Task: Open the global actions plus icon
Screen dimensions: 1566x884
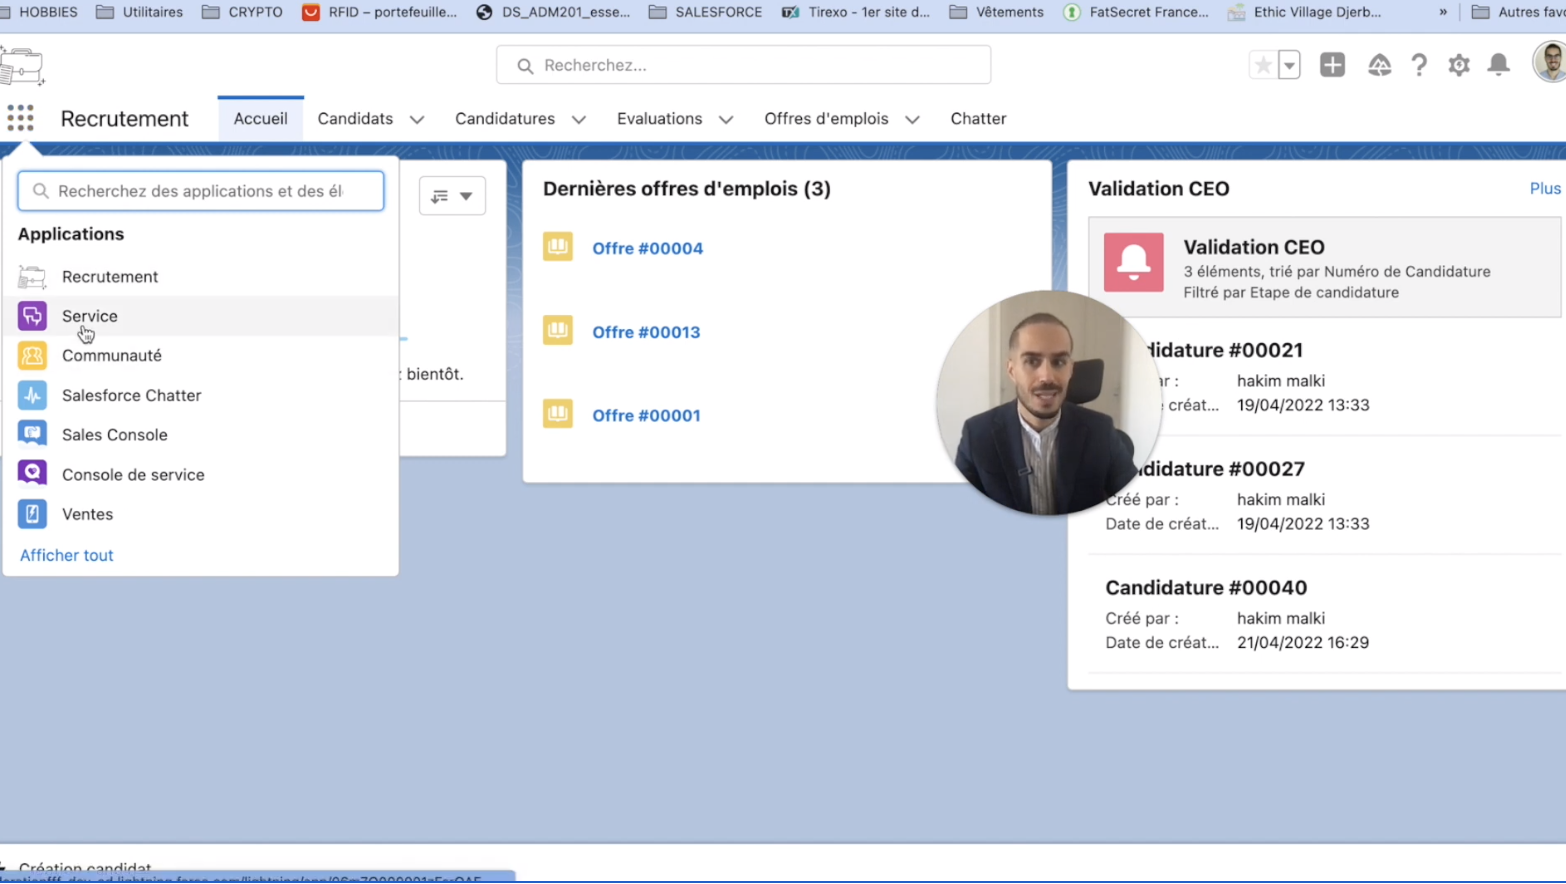Action: 1332,65
